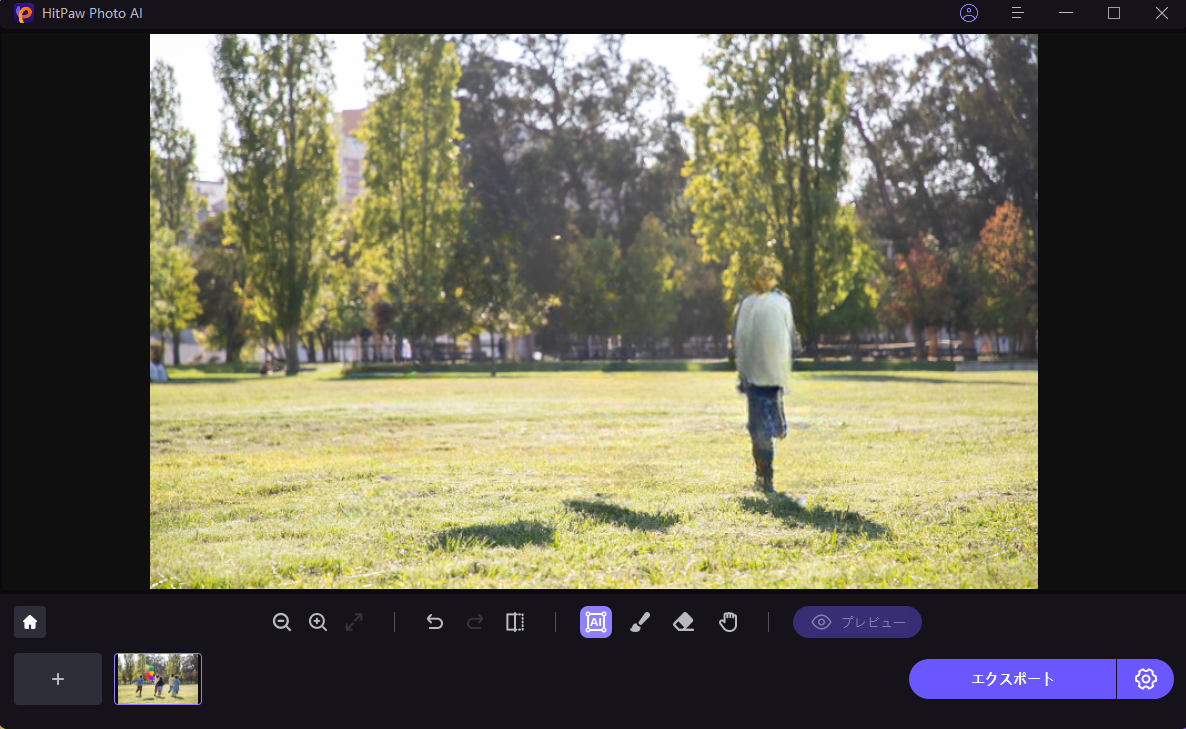Toggle the before/after compare view
The width and height of the screenshot is (1186, 729).
click(515, 622)
